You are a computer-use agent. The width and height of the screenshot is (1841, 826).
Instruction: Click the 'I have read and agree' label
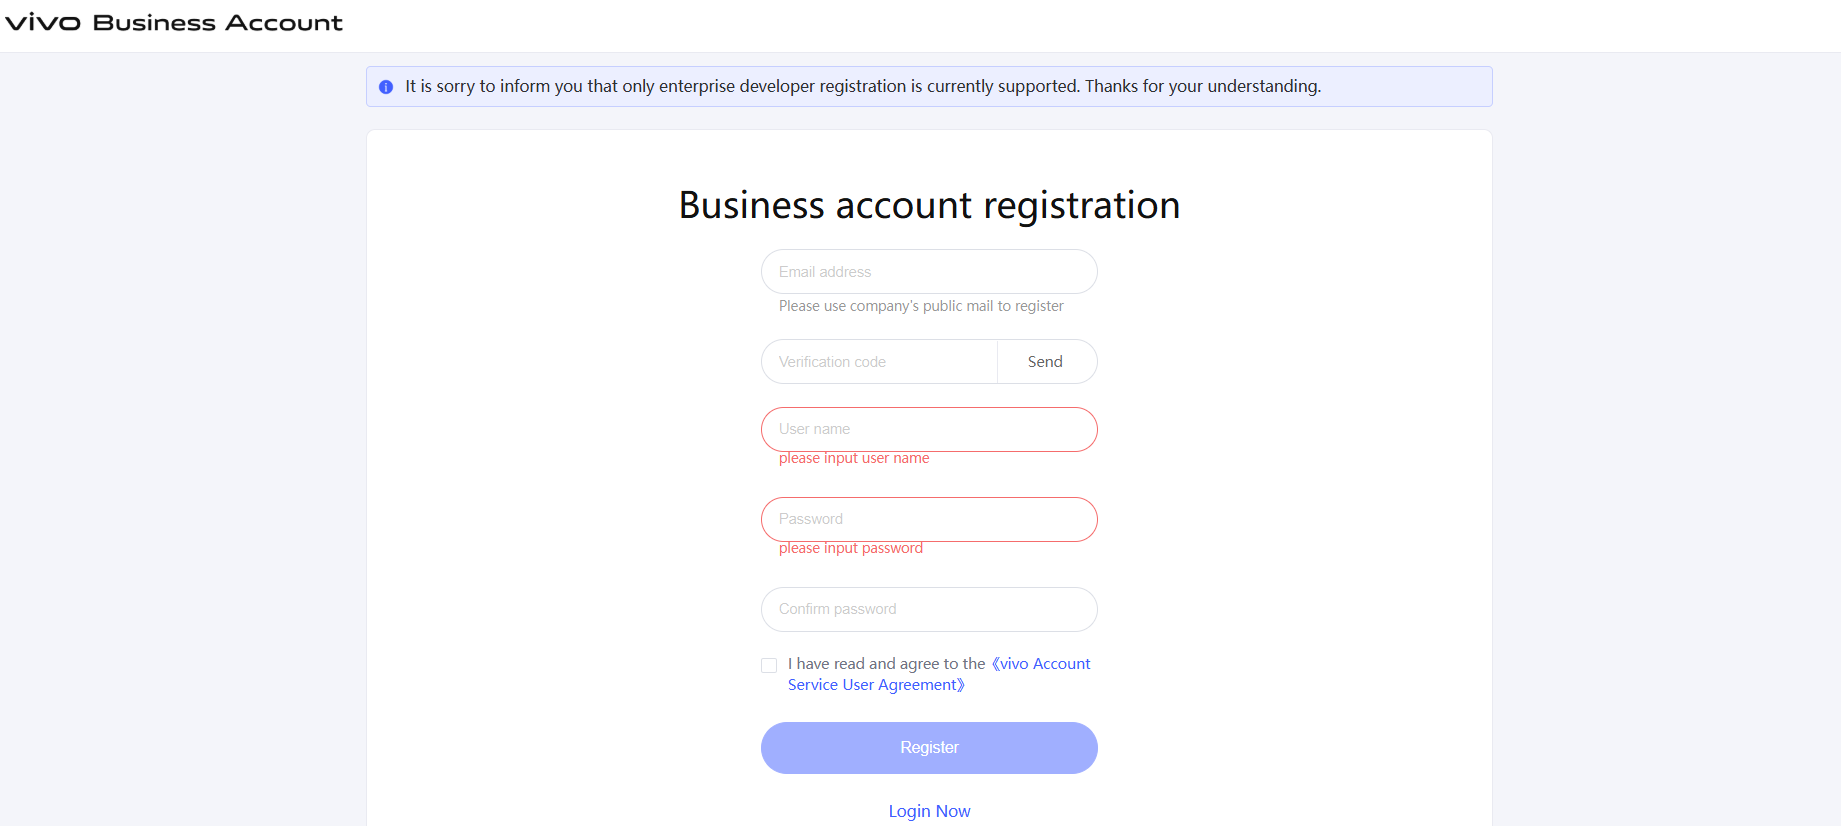coord(886,664)
